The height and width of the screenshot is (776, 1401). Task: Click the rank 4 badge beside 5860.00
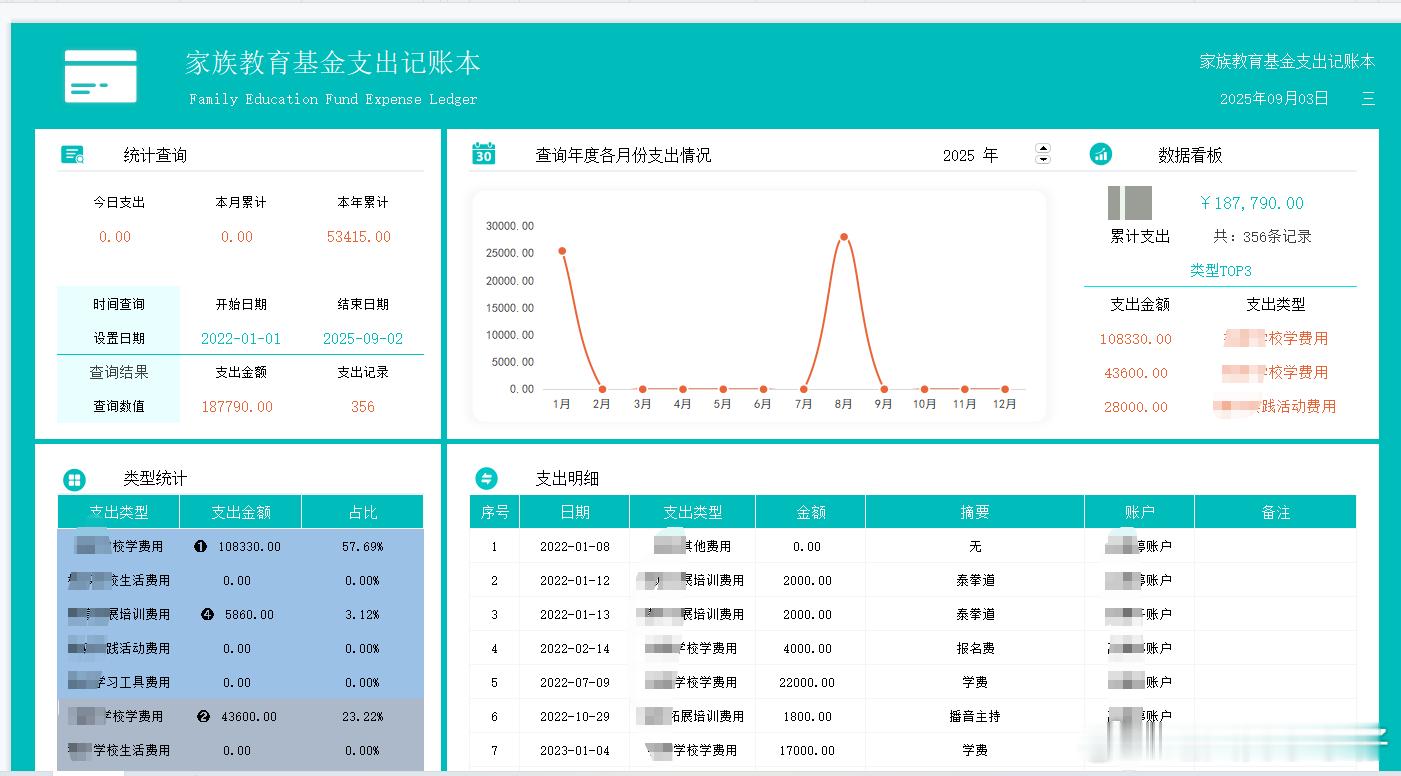[x=207, y=615]
